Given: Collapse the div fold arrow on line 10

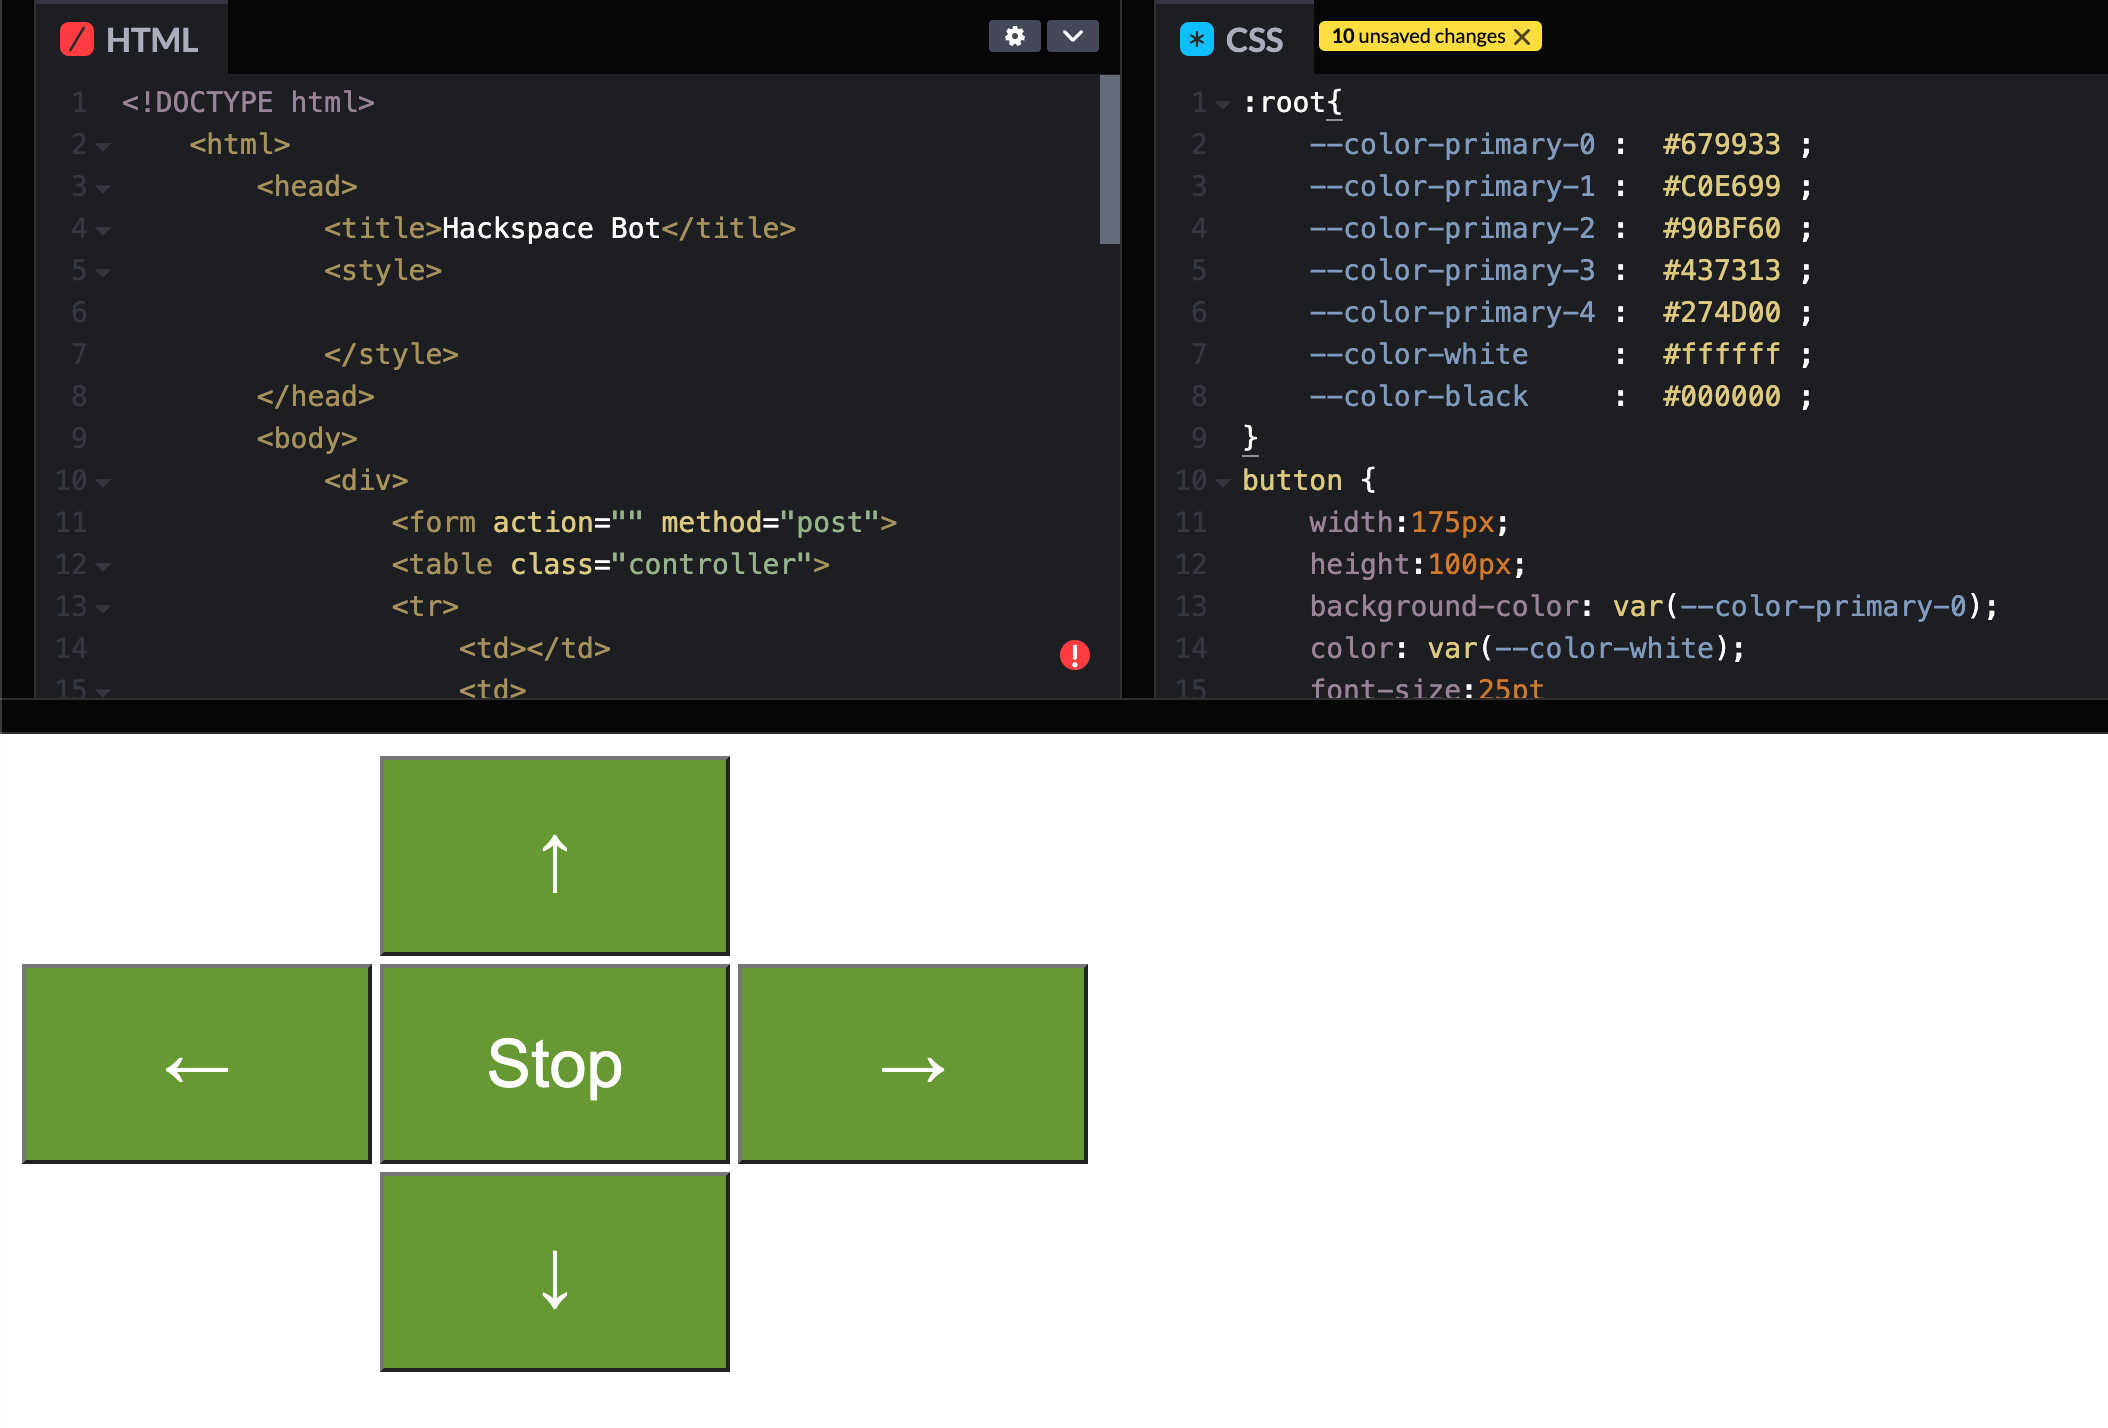Looking at the screenshot, I should pos(104,482).
